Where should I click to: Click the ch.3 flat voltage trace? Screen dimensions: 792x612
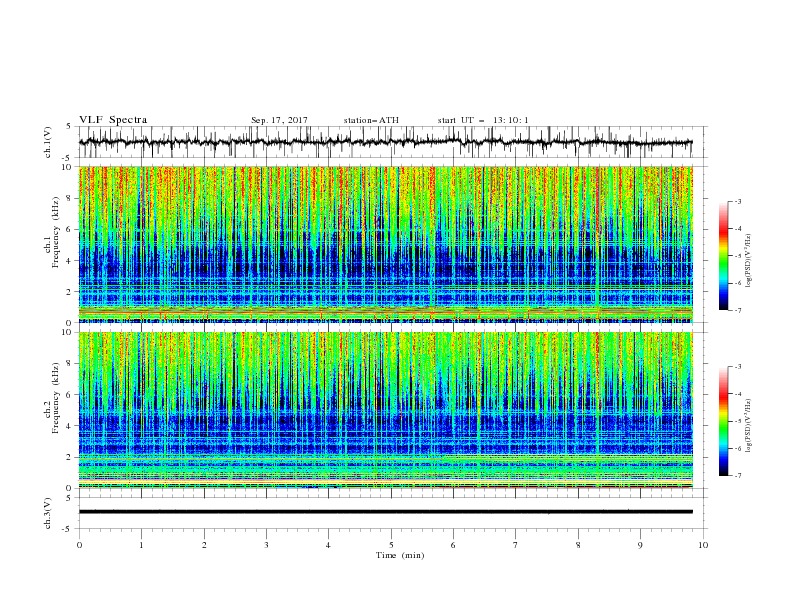point(386,512)
